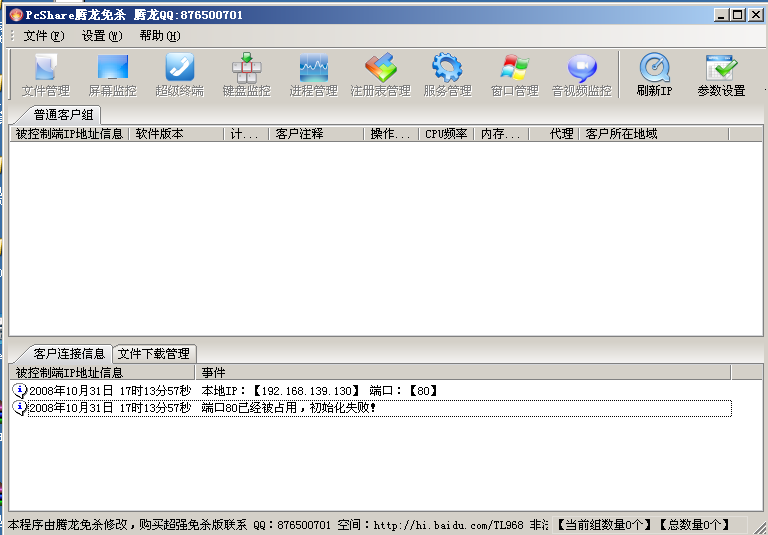The image size is (768, 535).
Task: Sort by 软件版本 column header
Action: click(x=176, y=134)
